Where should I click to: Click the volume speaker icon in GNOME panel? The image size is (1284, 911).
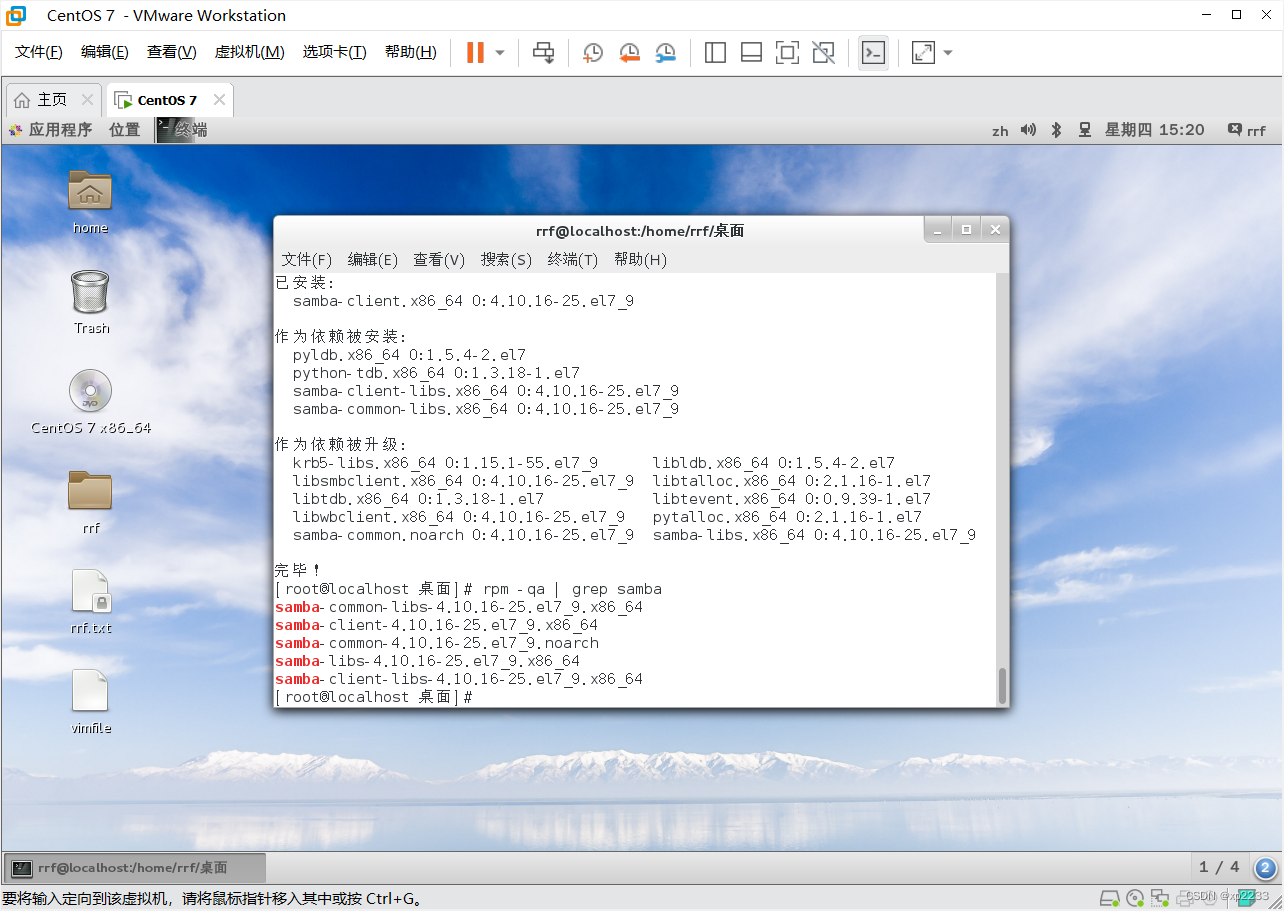click(1028, 130)
